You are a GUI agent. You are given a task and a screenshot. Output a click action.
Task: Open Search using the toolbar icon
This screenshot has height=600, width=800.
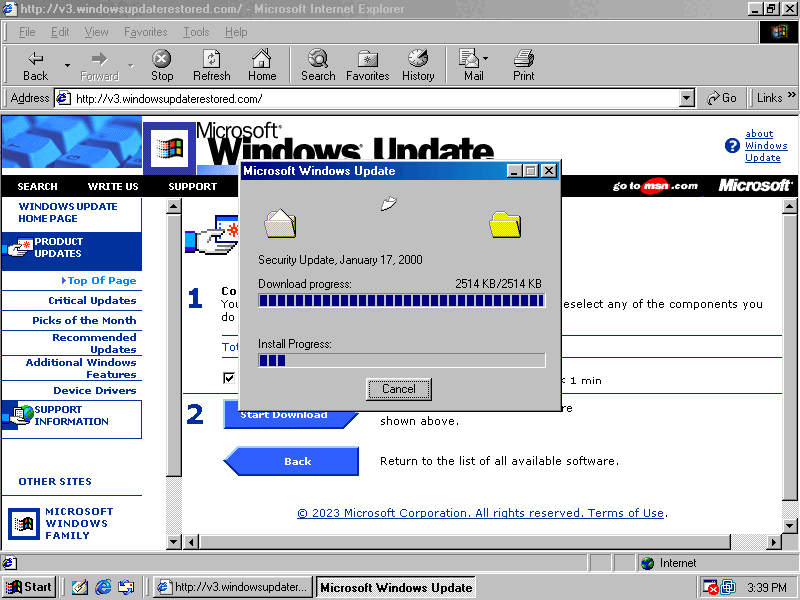[x=317, y=64]
